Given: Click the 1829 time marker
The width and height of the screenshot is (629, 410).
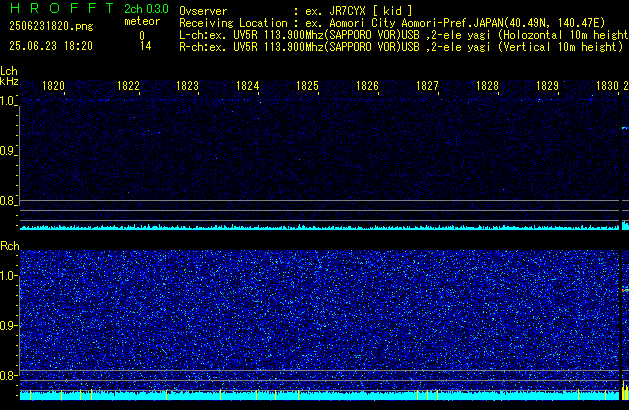Looking at the screenshot, I should [547, 86].
